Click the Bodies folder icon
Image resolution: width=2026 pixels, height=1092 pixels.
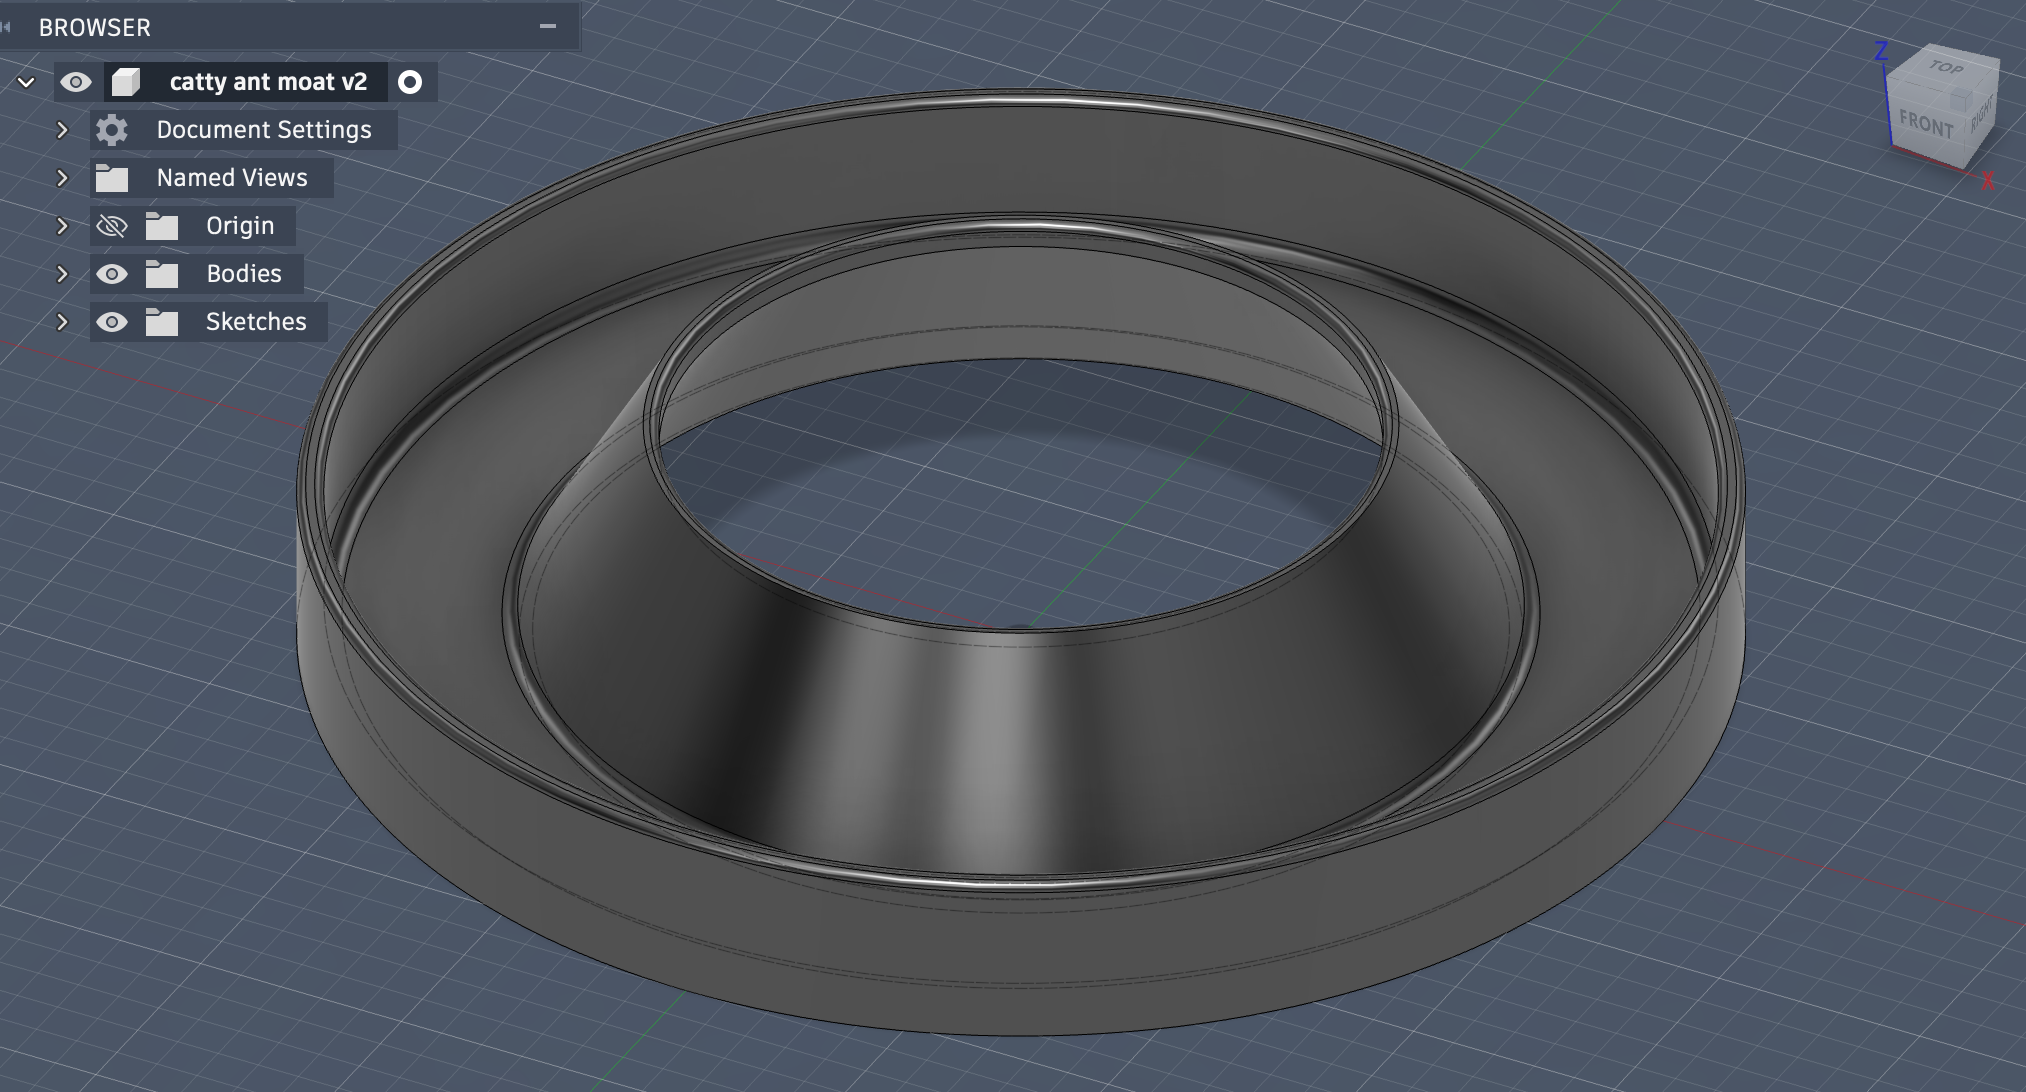point(161,273)
